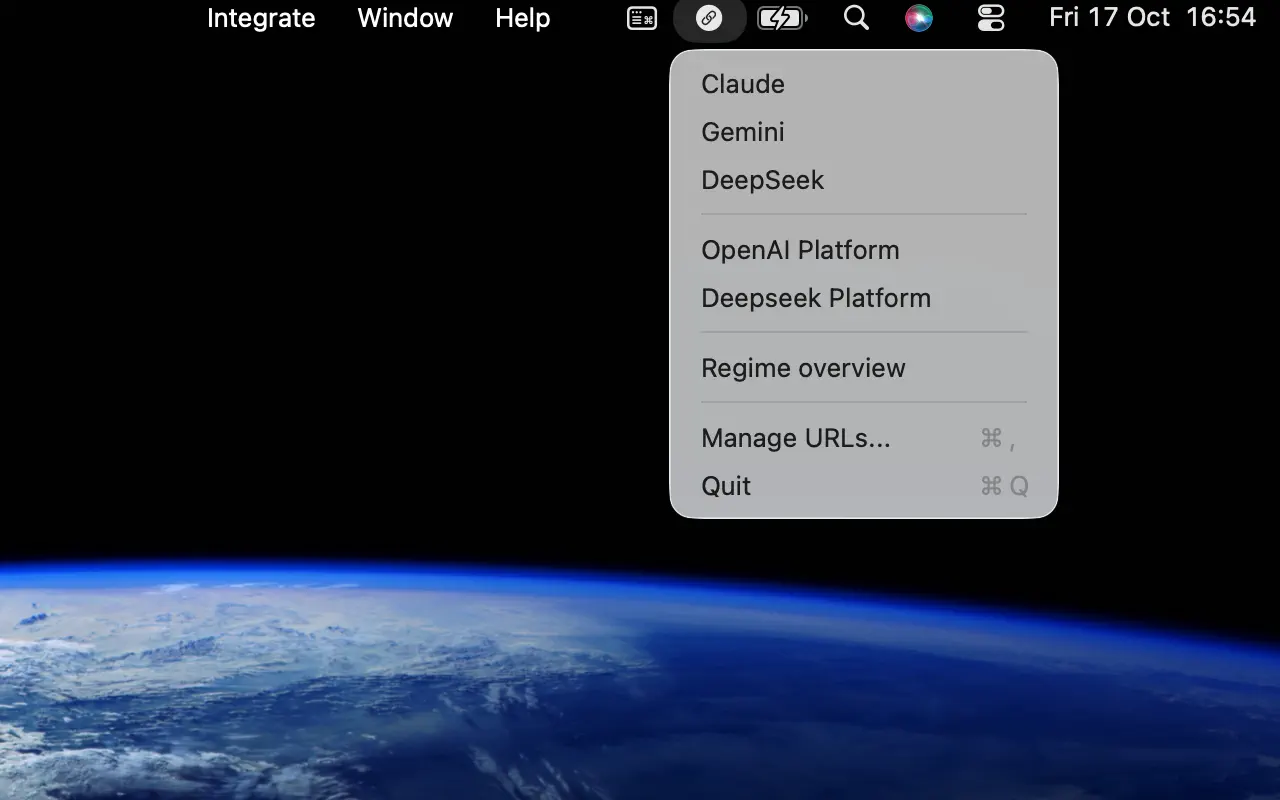Image resolution: width=1280 pixels, height=800 pixels.
Task: Open the Window menu
Action: pos(404,18)
